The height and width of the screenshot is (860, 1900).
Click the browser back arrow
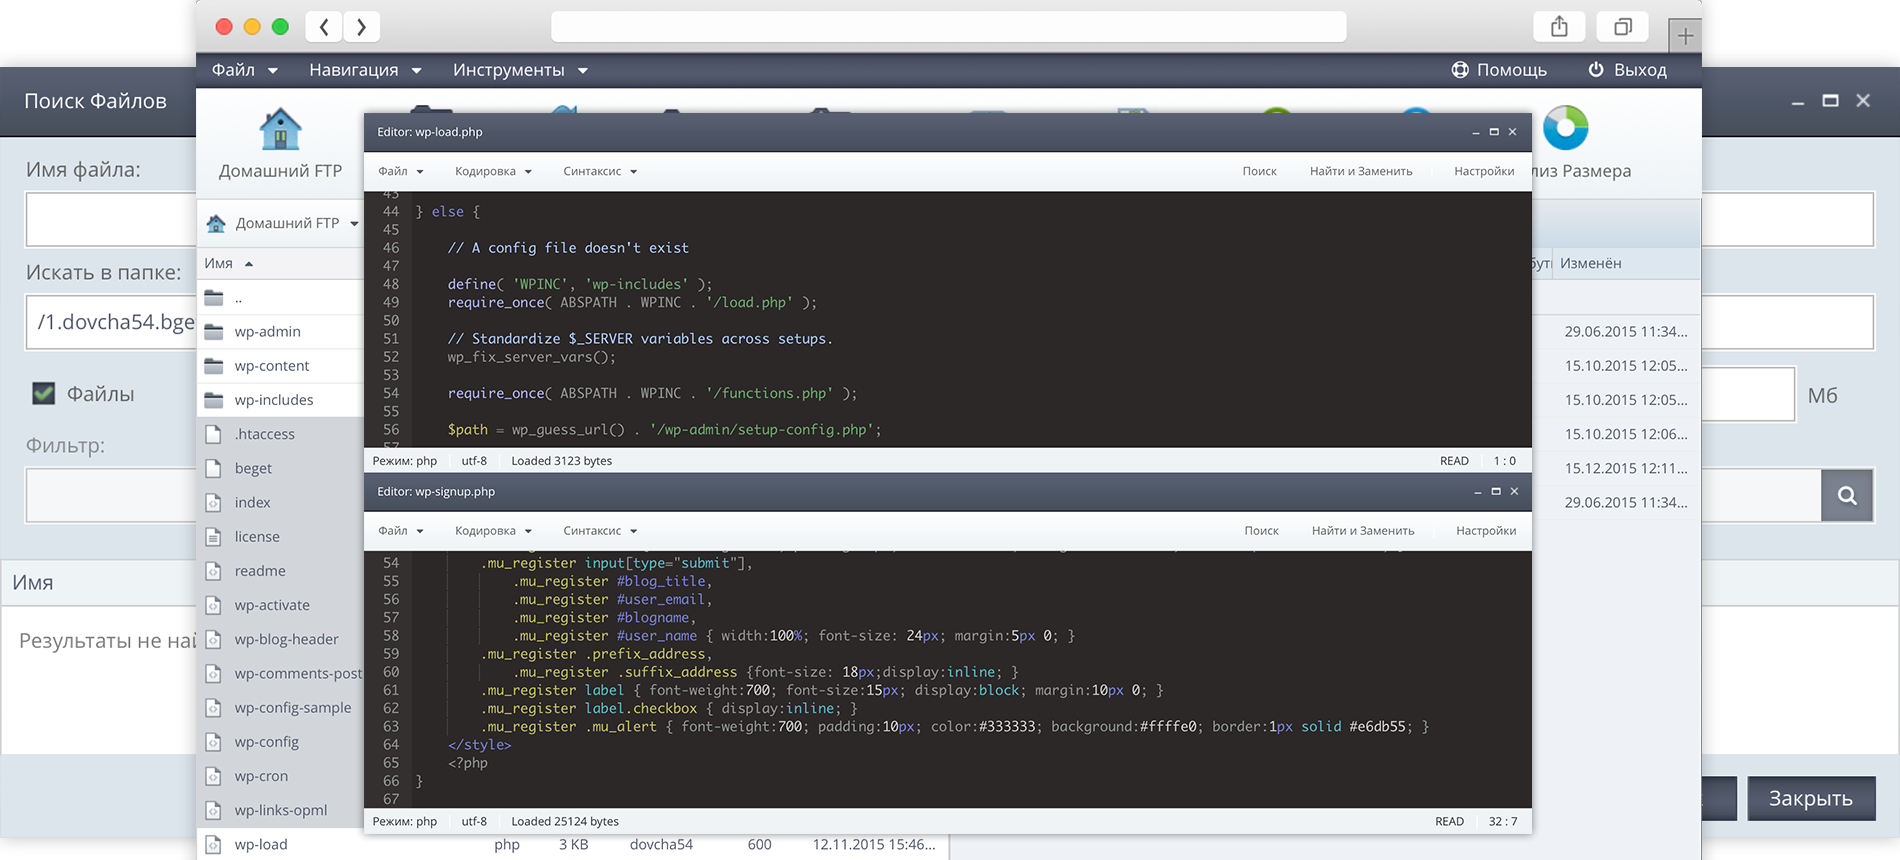point(324,27)
